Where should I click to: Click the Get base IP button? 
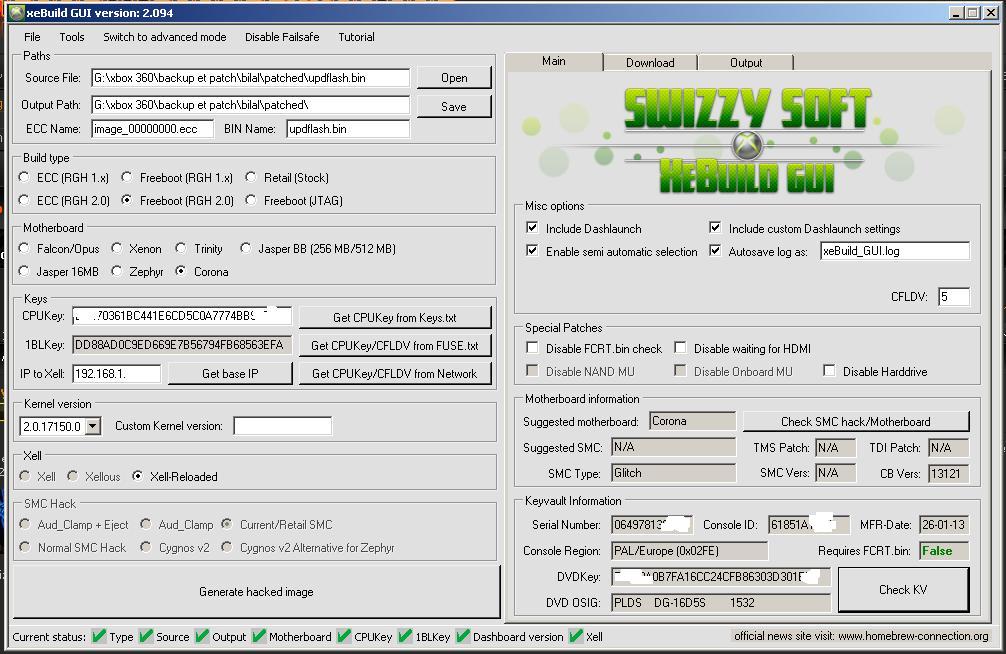click(230, 374)
